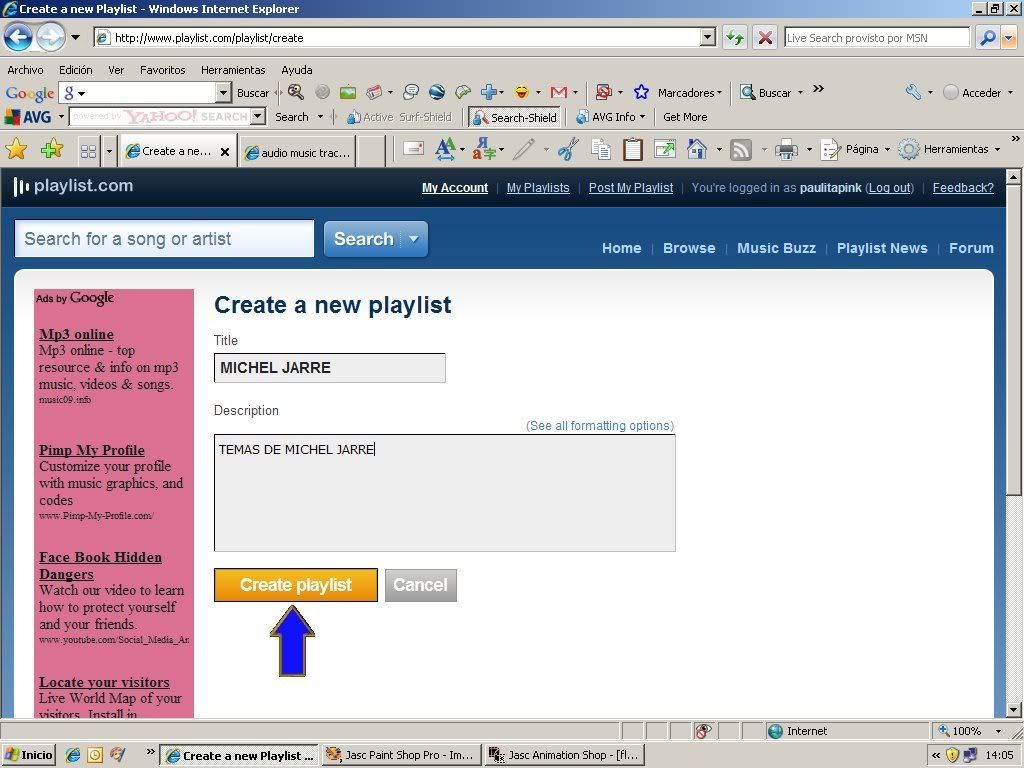Toggle AVG Active Surf-Shield

[x=399, y=117]
